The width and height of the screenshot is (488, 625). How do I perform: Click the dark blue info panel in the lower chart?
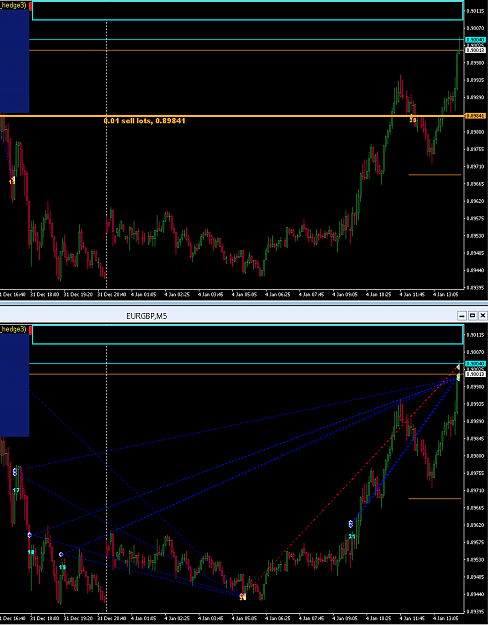tap(14, 385)
